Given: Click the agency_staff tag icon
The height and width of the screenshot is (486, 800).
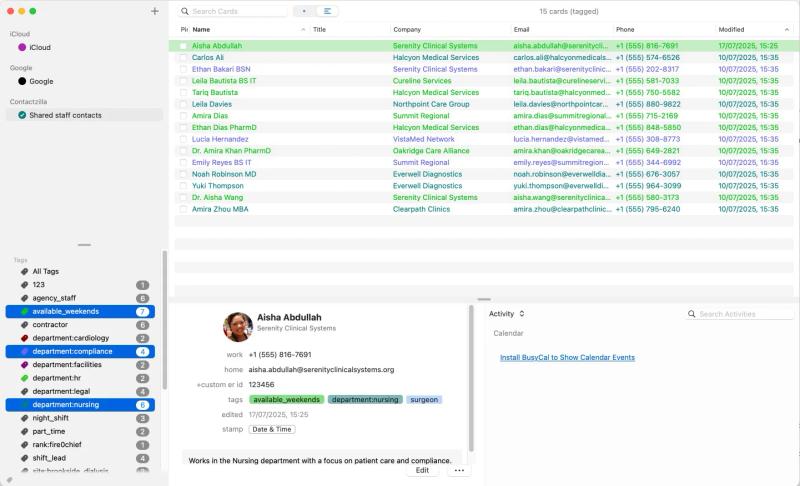Looking at the screenshot, I should [24, 298].
